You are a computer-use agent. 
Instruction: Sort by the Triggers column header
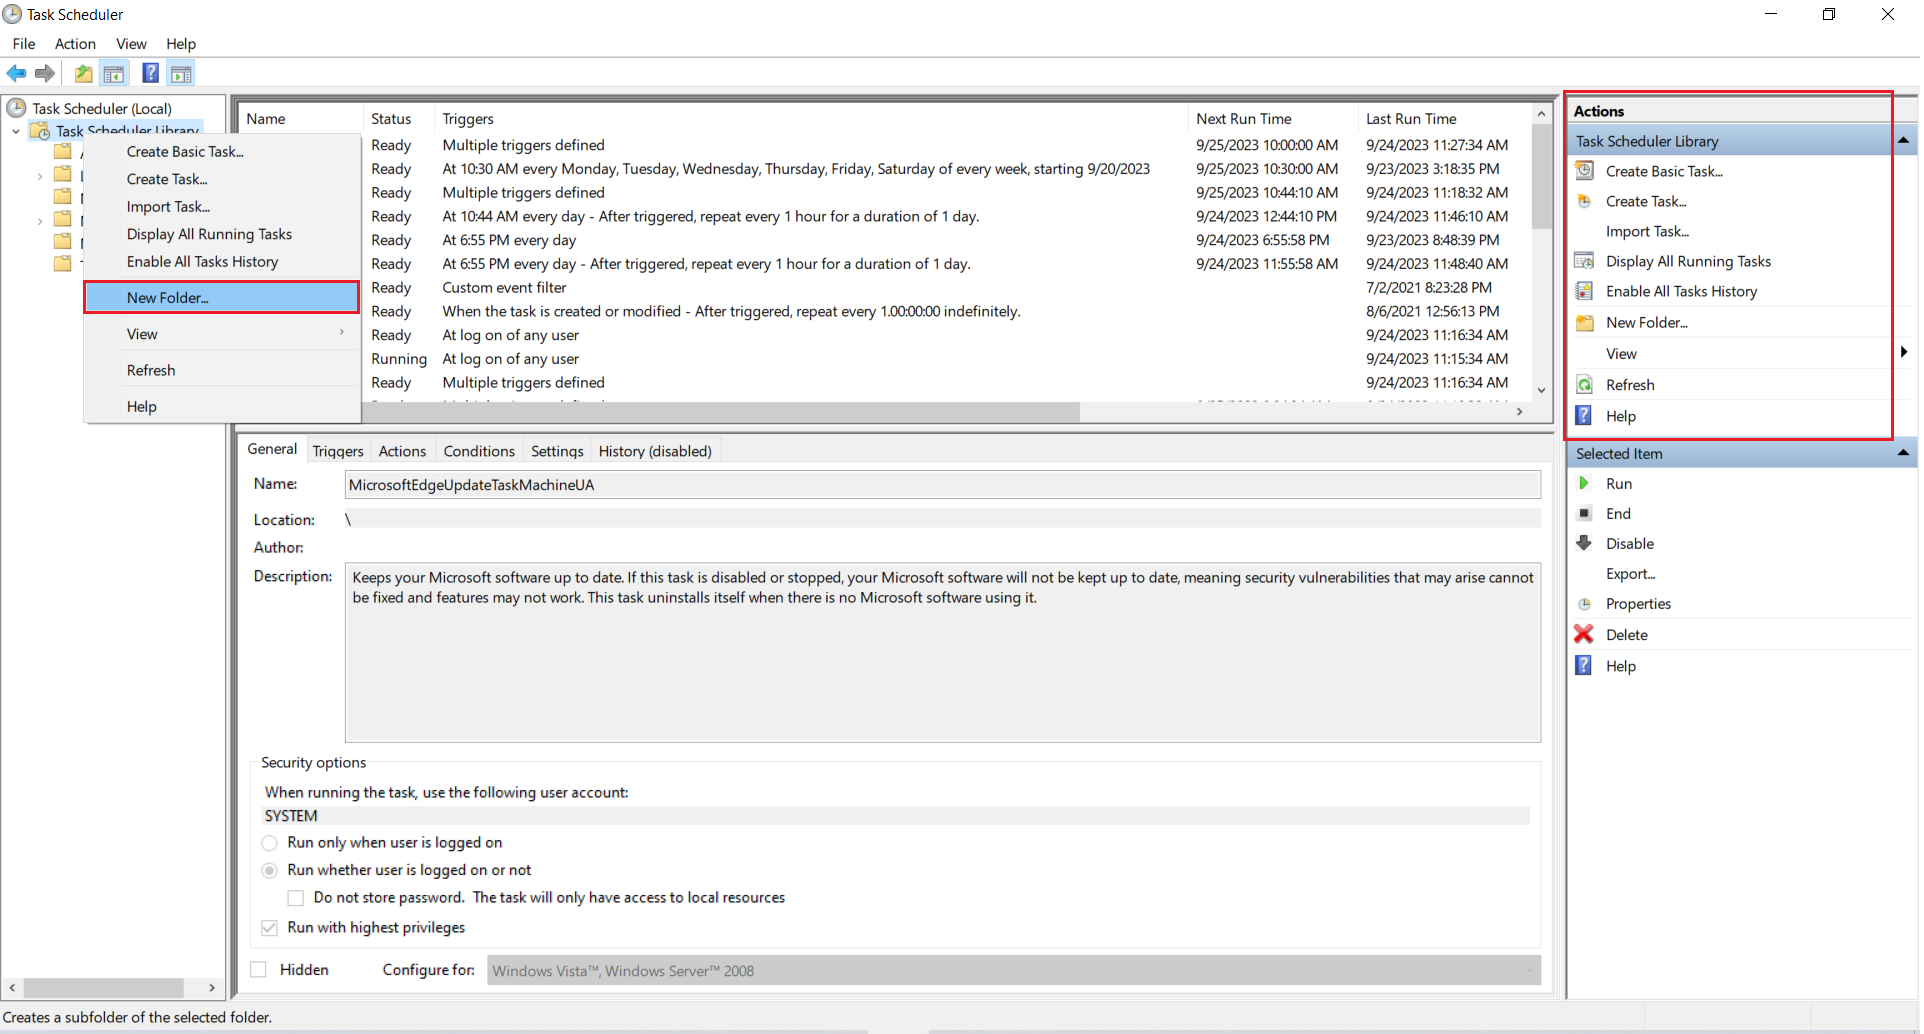pos(811,118)
